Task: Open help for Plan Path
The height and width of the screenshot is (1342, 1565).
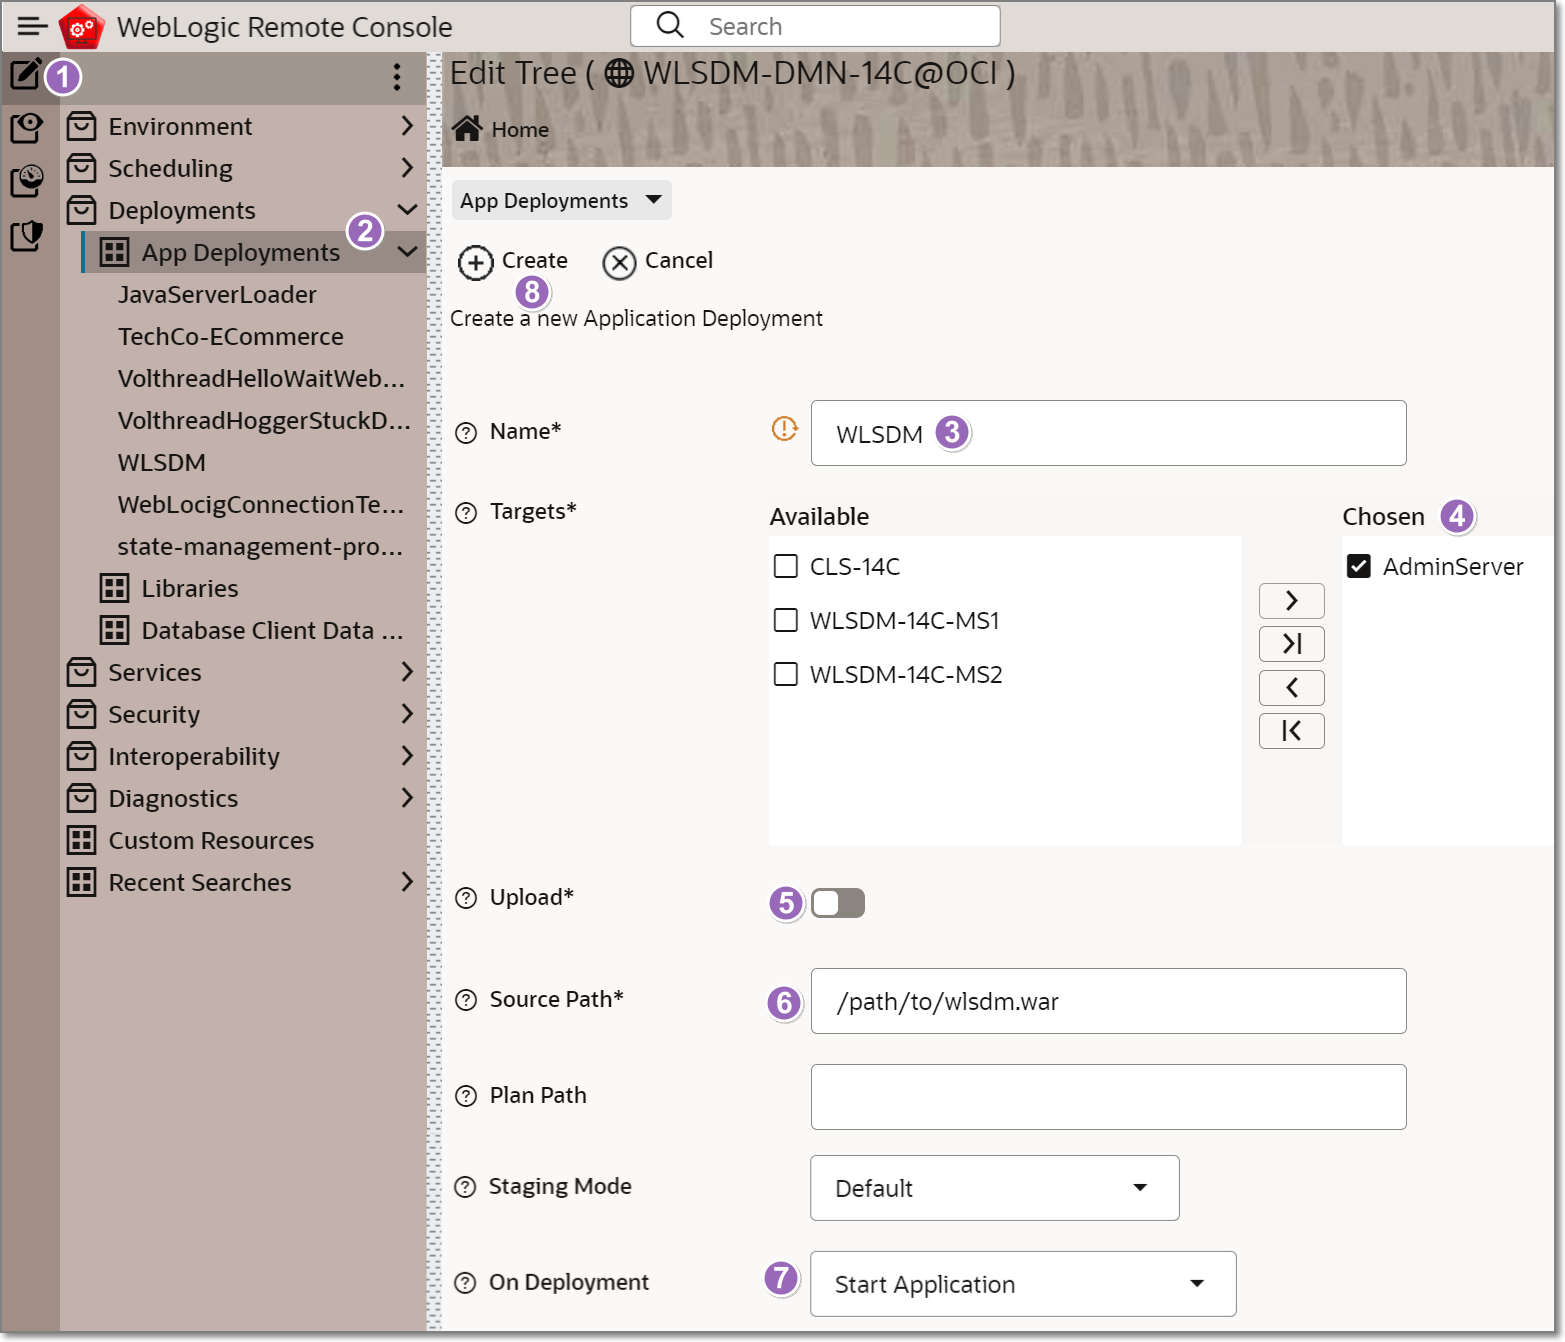Action: [466, 1096]
